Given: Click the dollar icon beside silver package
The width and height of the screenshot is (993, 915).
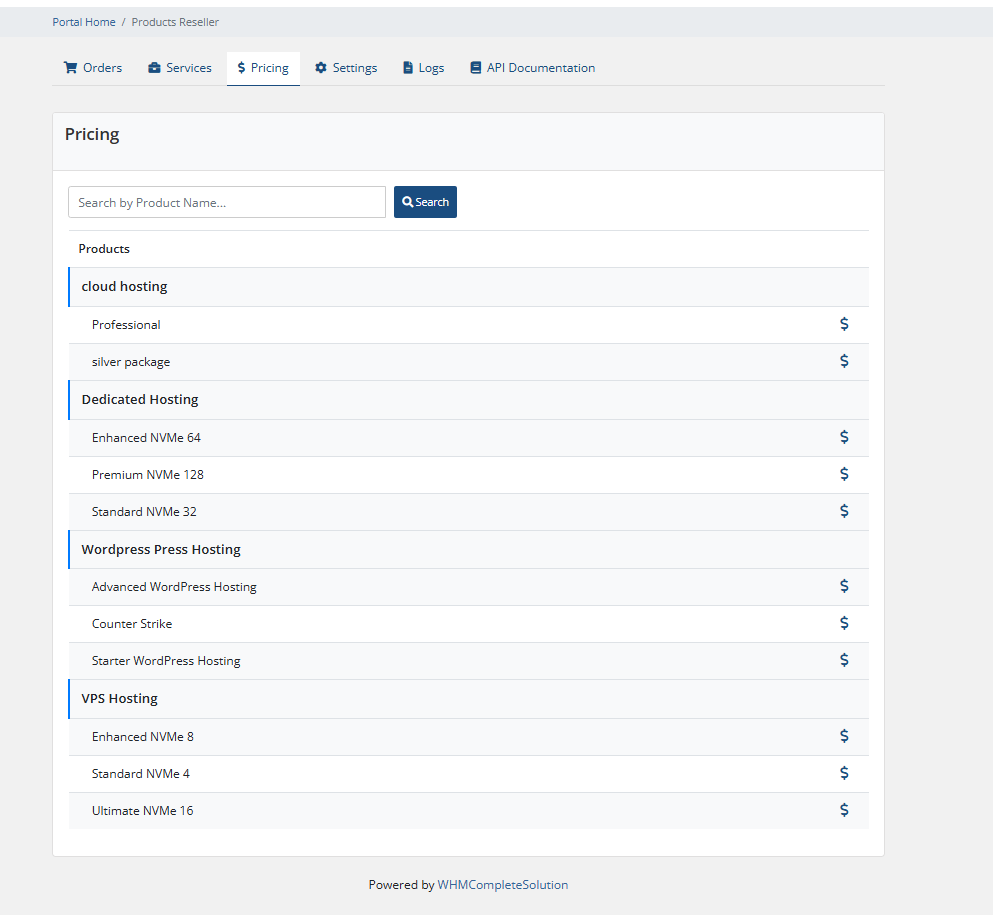Looking at the screenshot, I should (x=844, y=361).
